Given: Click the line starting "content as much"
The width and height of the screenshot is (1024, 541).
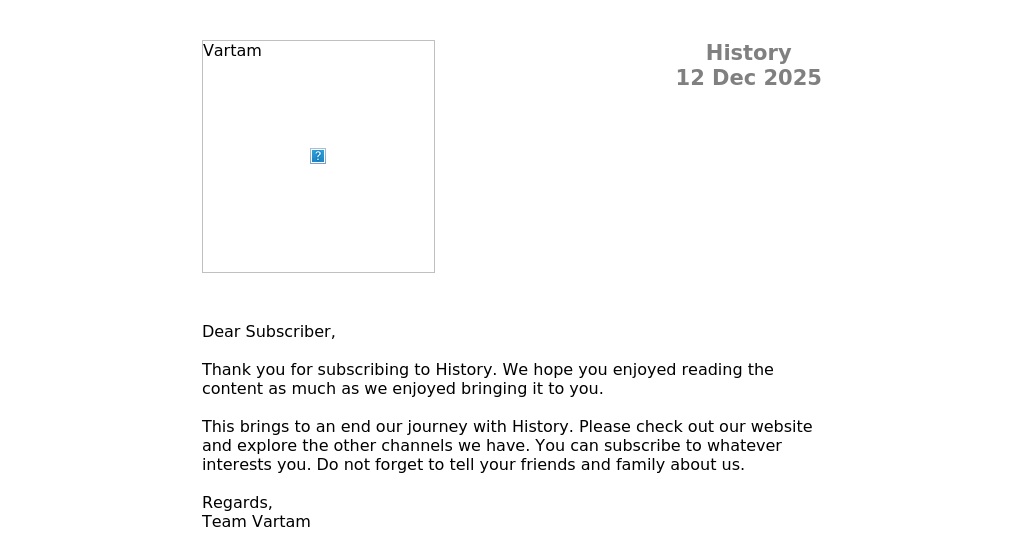Looking at the screenshot, I should tap(402, 389).
